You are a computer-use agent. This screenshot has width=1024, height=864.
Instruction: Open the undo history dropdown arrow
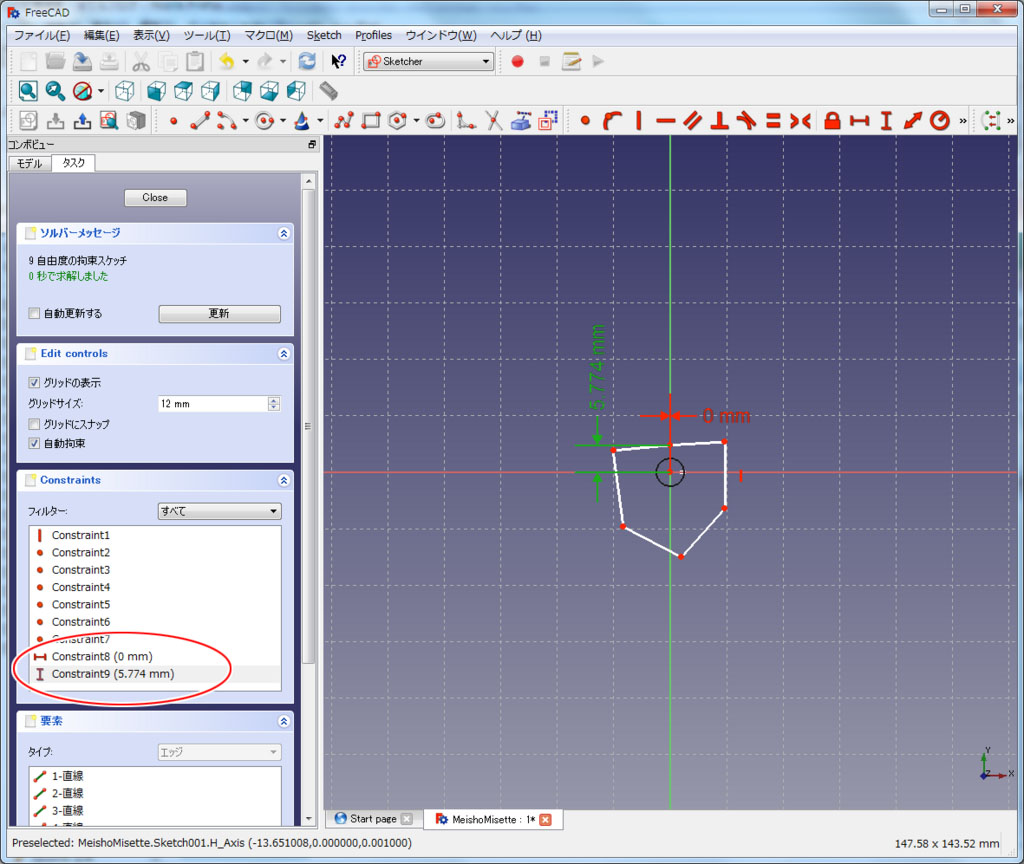click(x=246, y=62)
